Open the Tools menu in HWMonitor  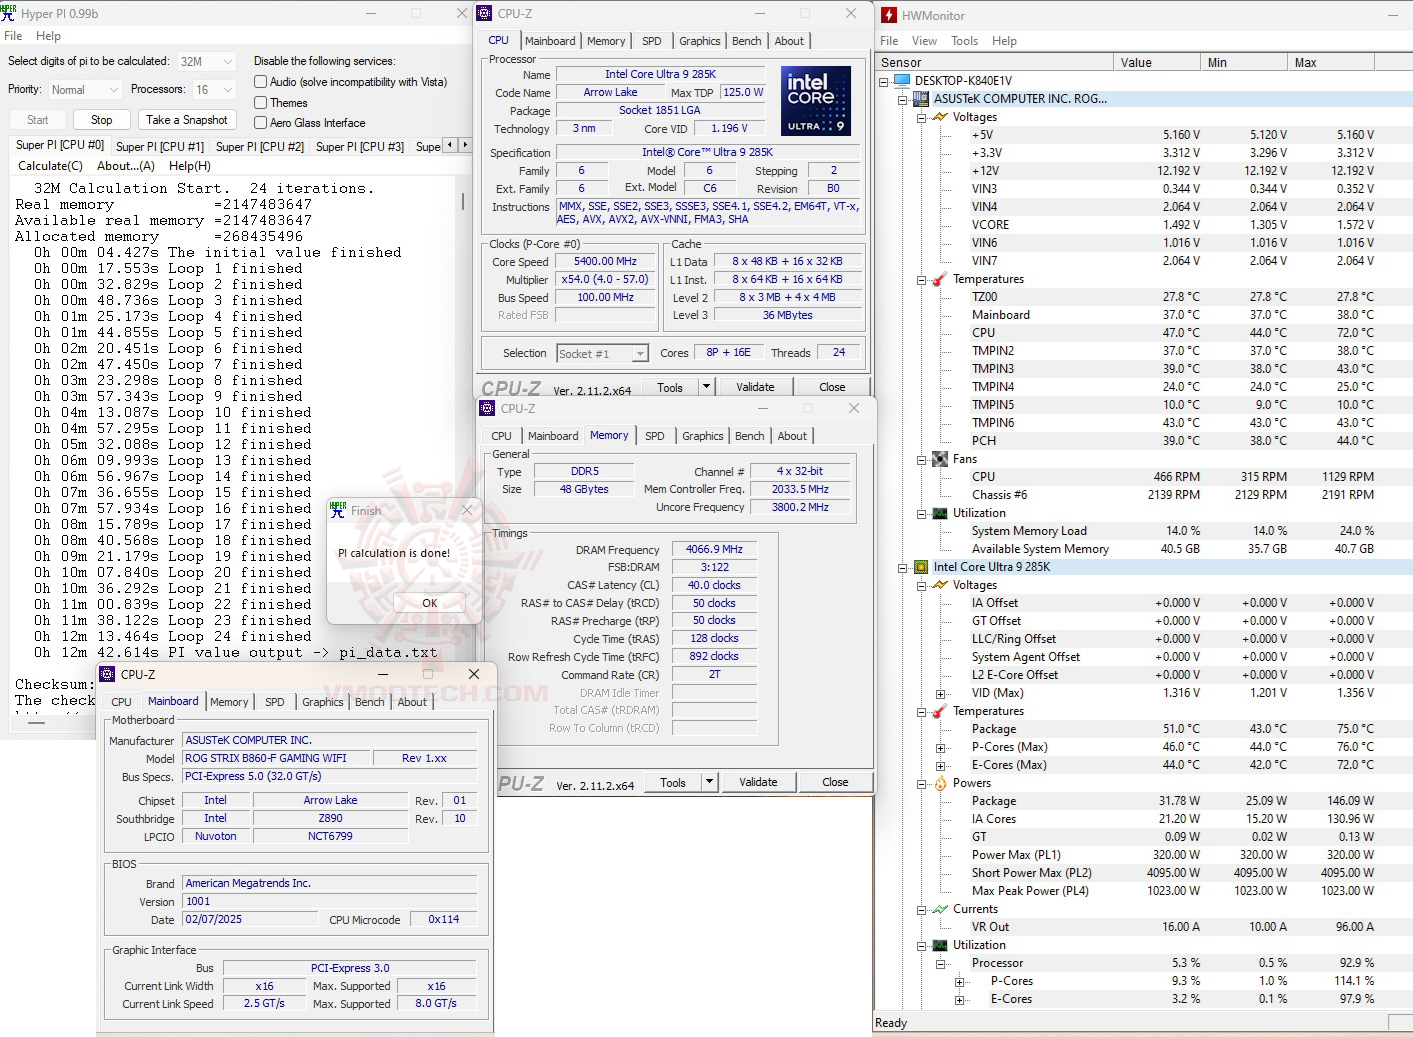[965, 41]
